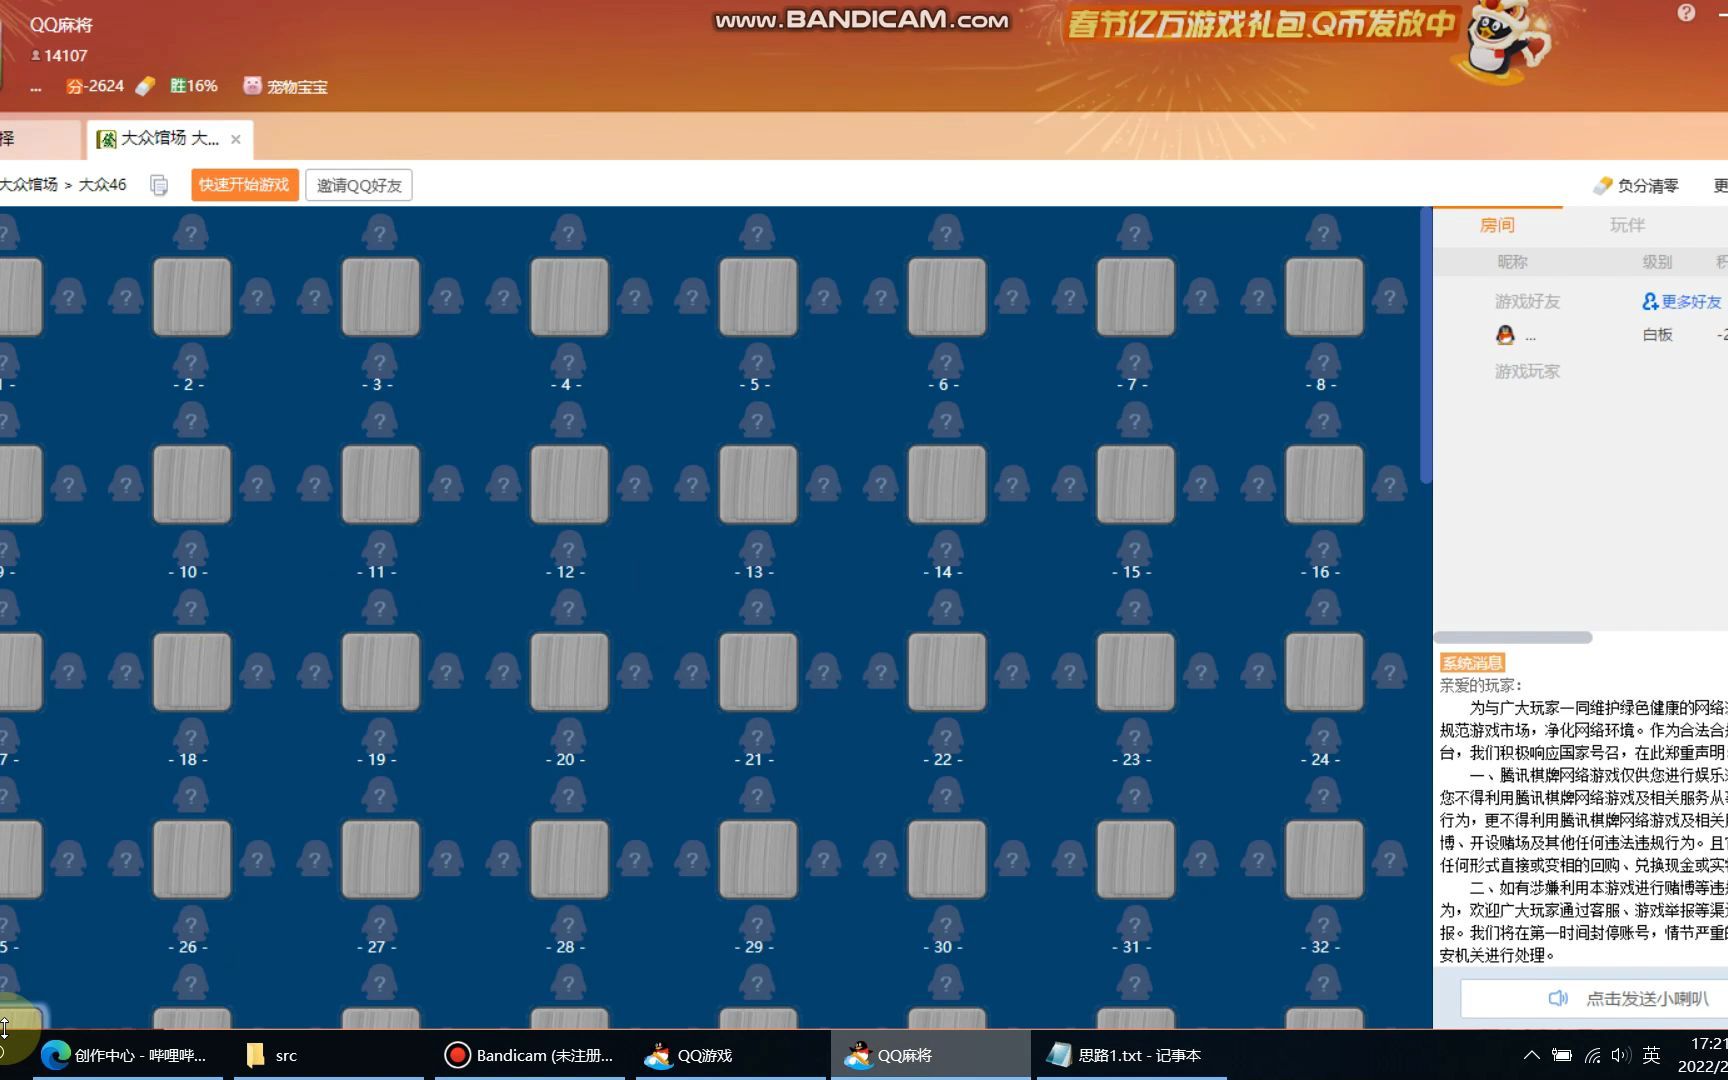The image size is (1728, 1080).
Task: Sit at the top seat of table 10
Action: (x=190, y=421)
